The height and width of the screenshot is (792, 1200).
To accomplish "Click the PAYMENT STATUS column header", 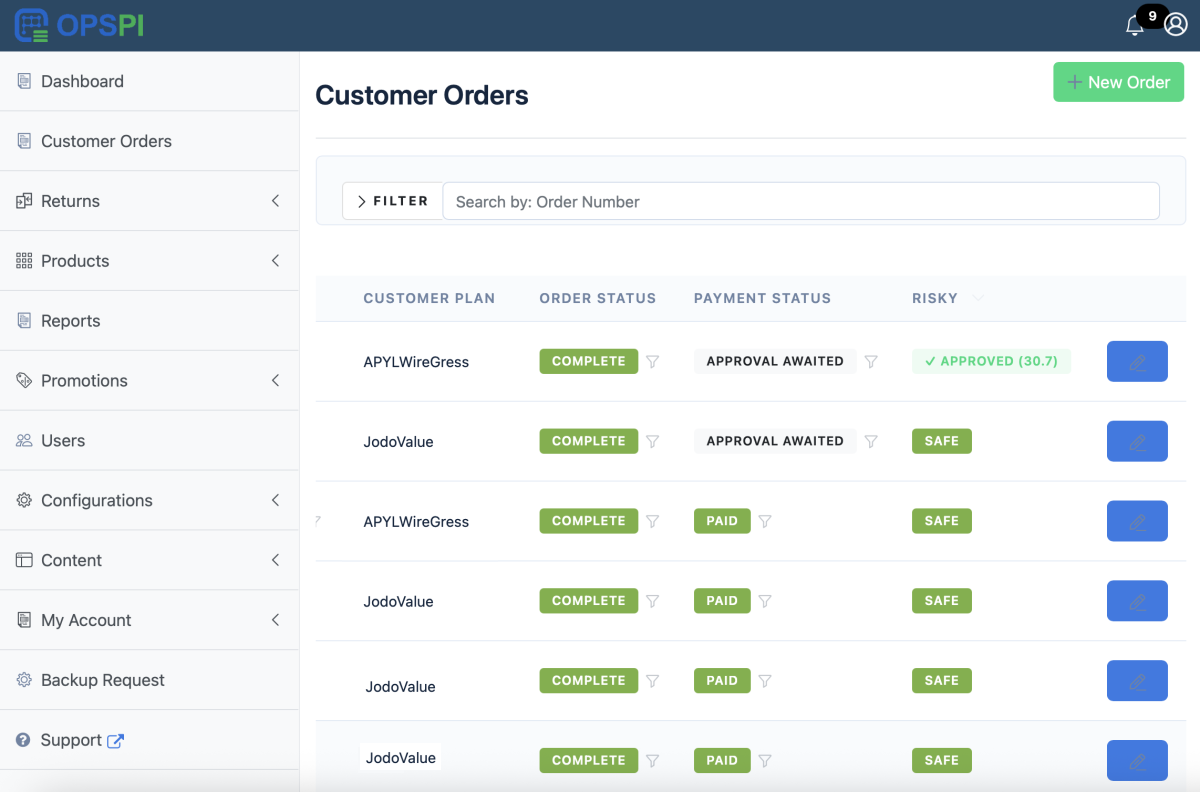I will [x=762, y=298].
